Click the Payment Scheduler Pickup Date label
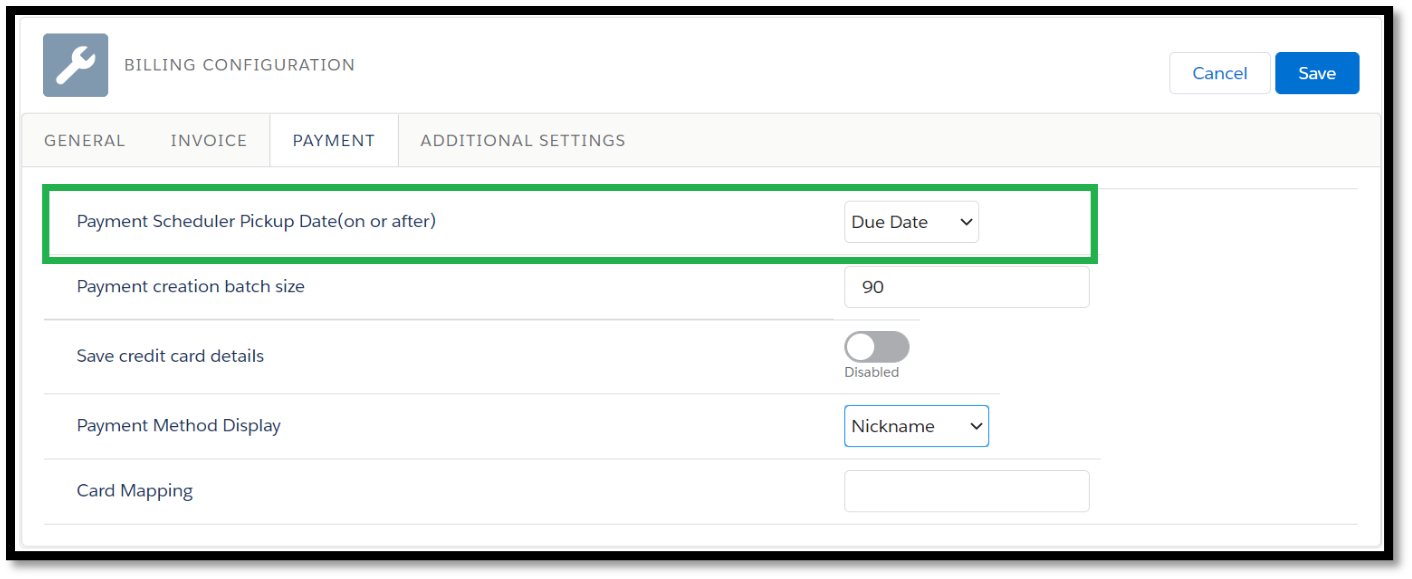Image resolution: width=1412 pixels, height=579 pixels. click(256, 221)
